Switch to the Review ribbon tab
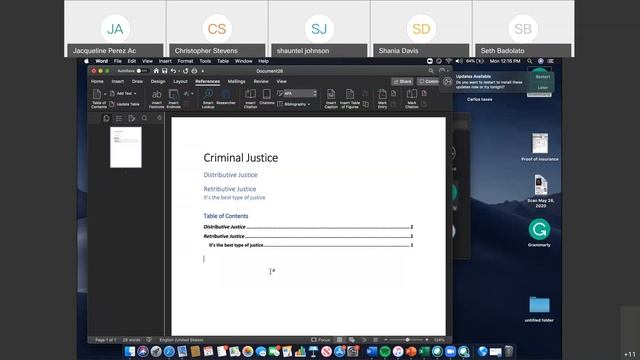640x360 pixels. (261, 82)
